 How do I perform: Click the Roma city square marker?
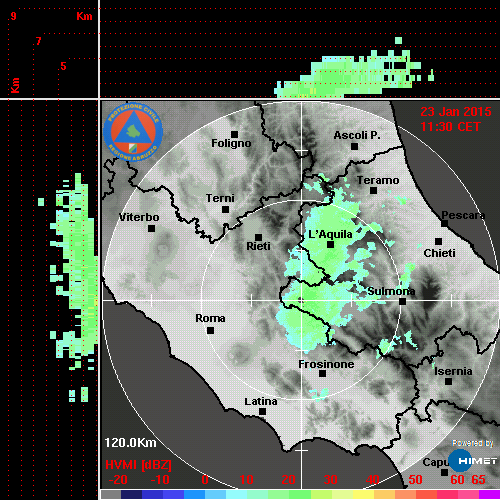(210, 331)
